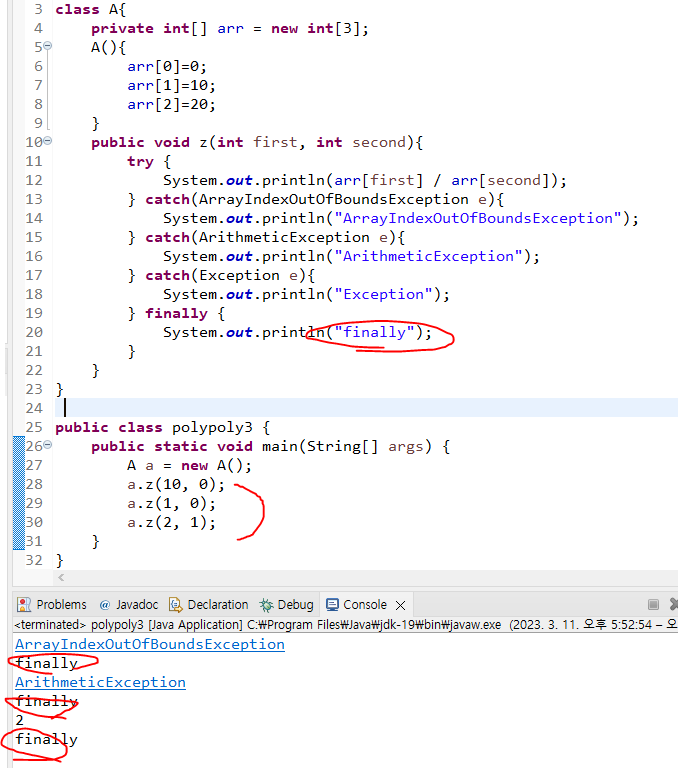Click the console output line "2"
678x768 pixels.
(19, 720)
